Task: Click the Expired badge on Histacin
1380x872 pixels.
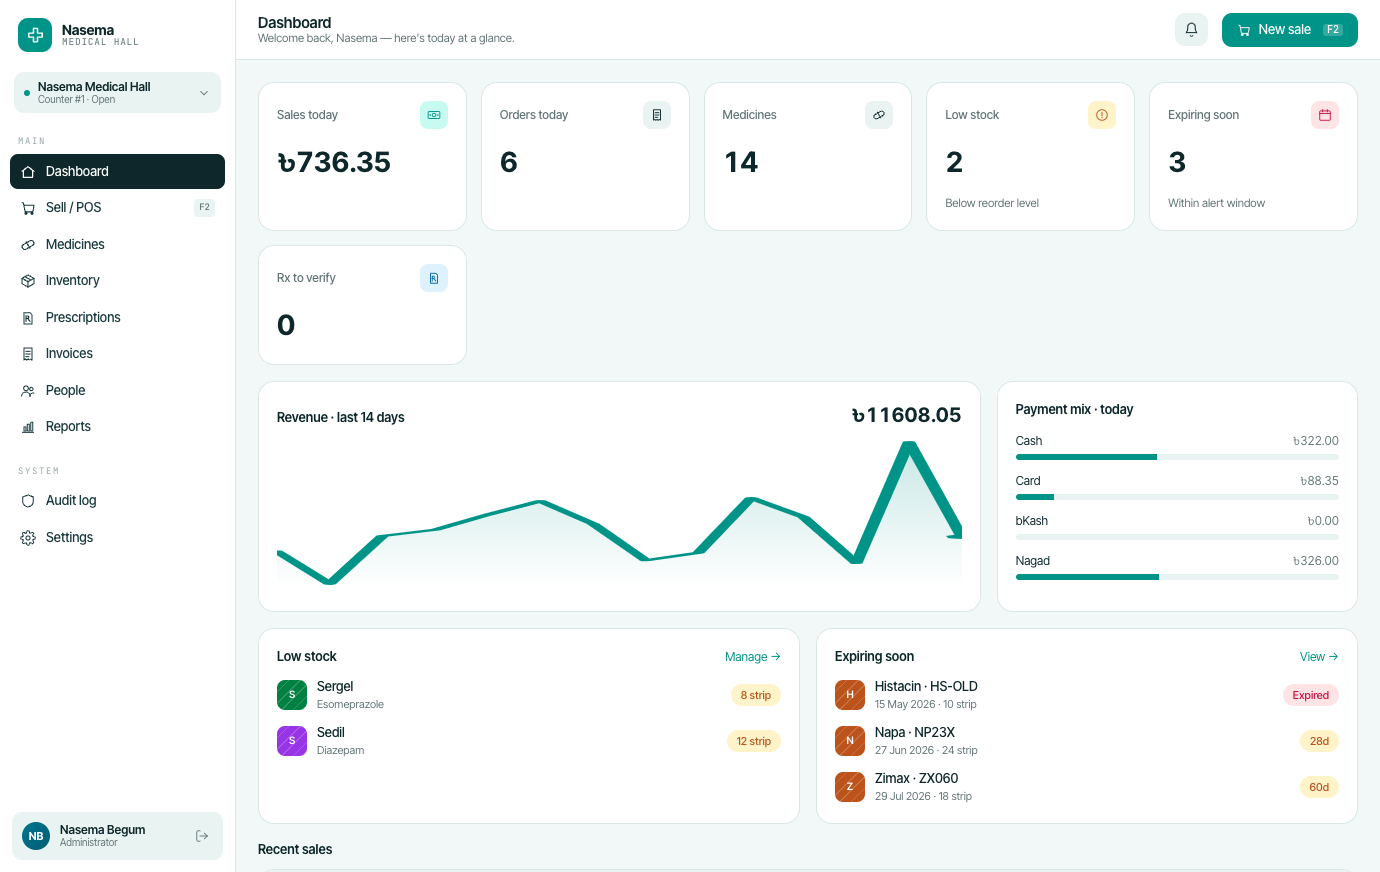Action: [x=1310, y=695]
